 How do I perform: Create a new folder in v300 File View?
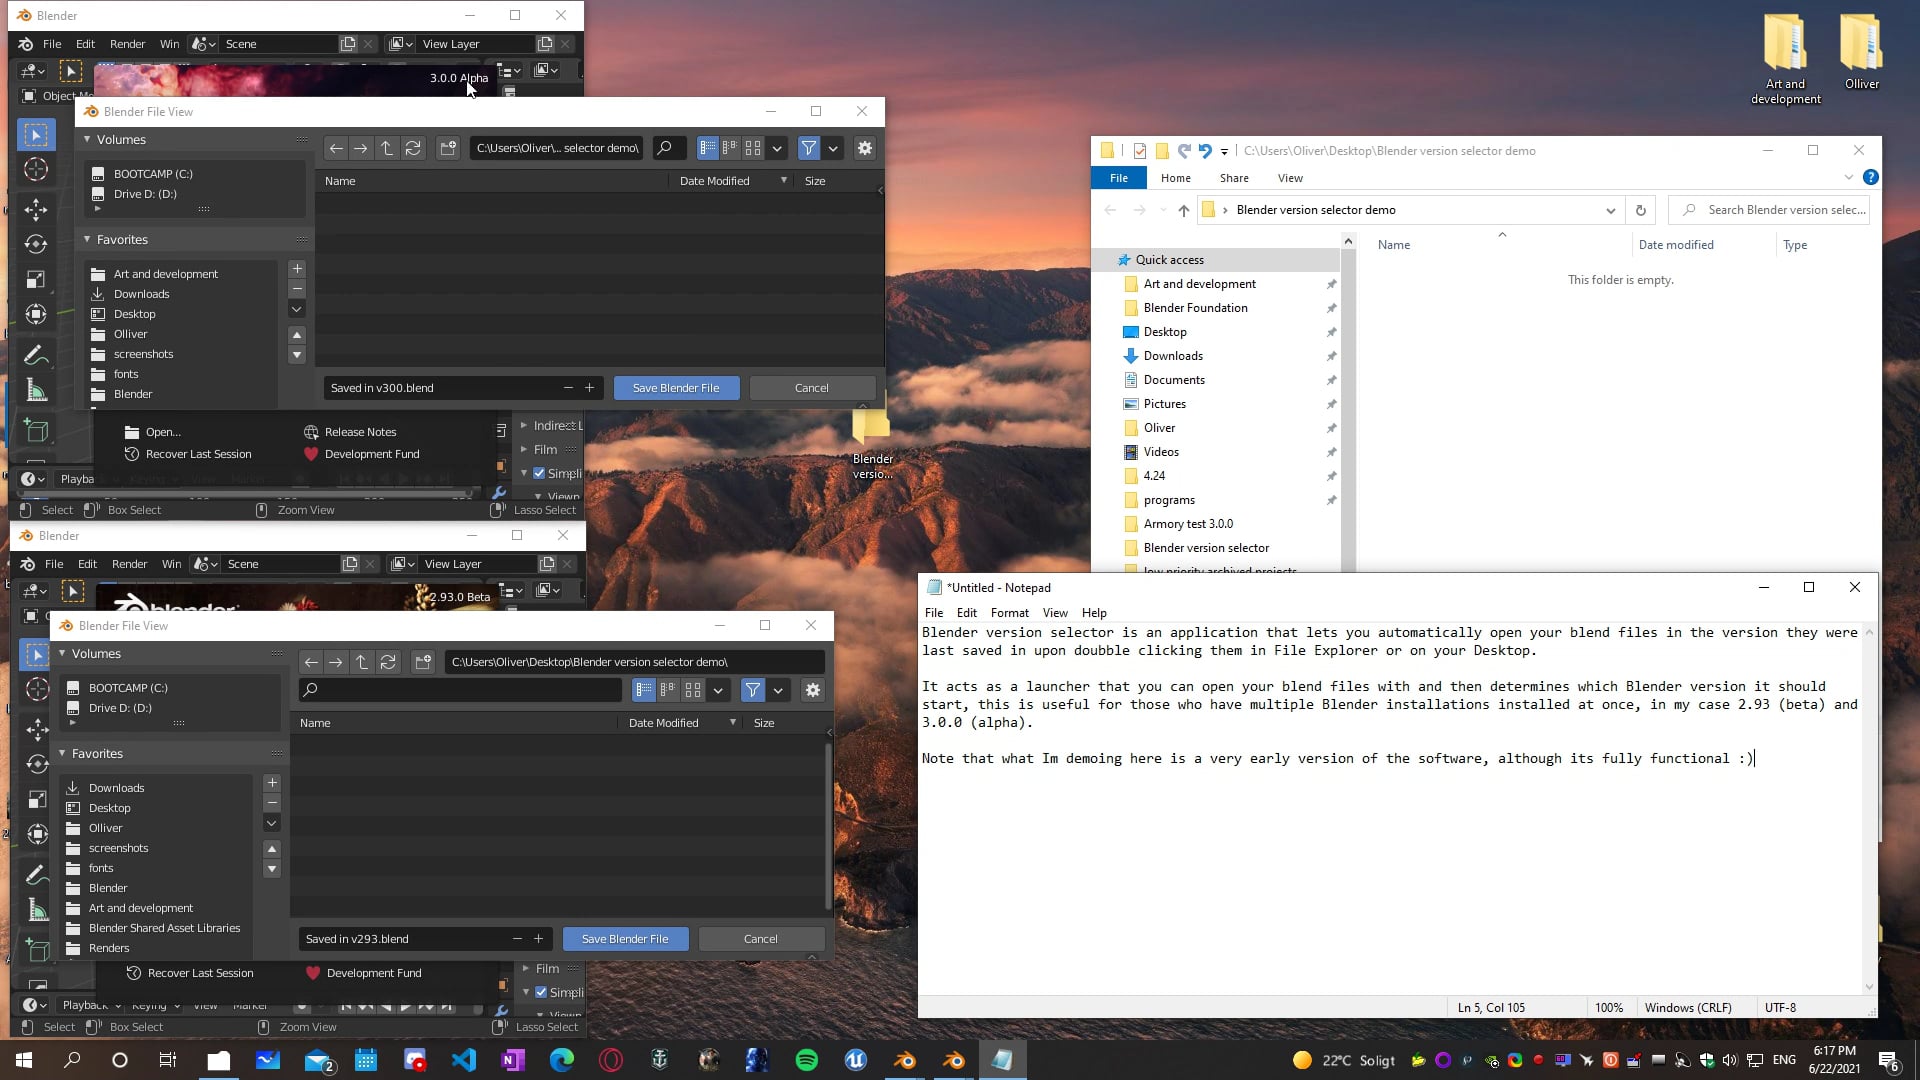pos(448,148)
